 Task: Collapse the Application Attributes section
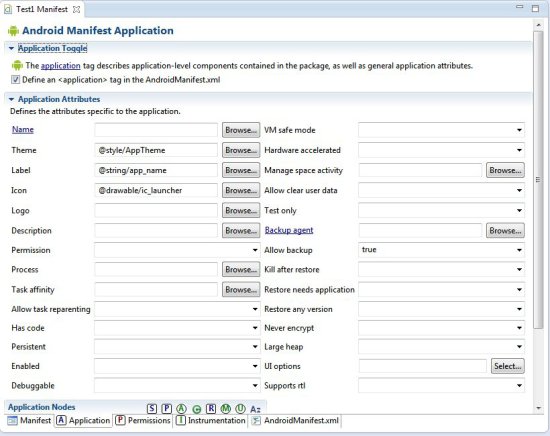(11, 99)
